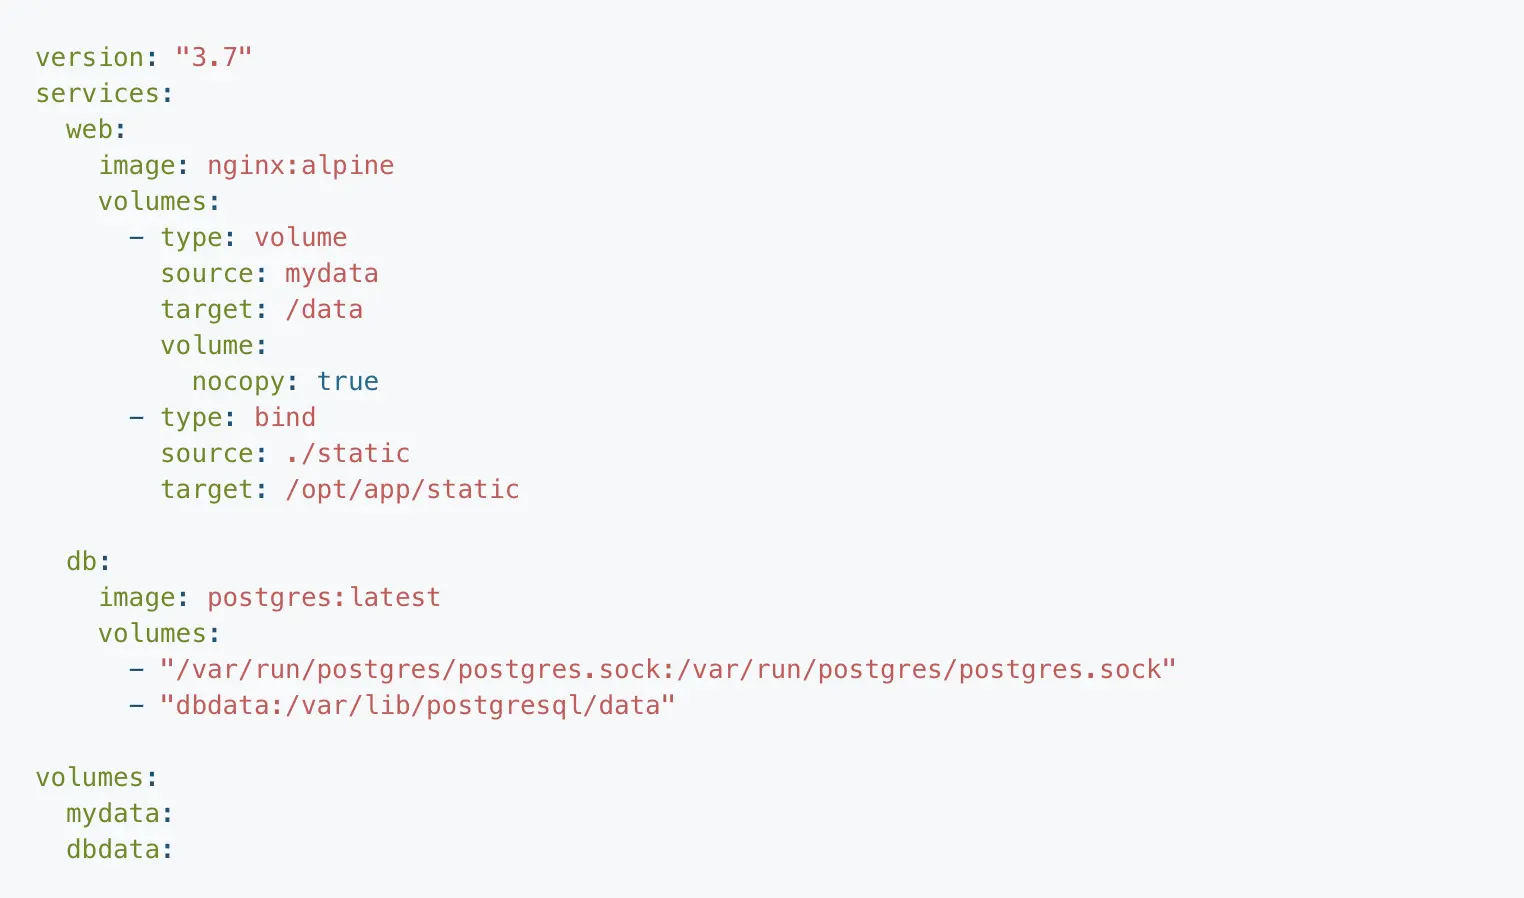Click the postgres.sock volume mapping string
This screenshot has height=898, width=1524.
[x=668, y=669]
